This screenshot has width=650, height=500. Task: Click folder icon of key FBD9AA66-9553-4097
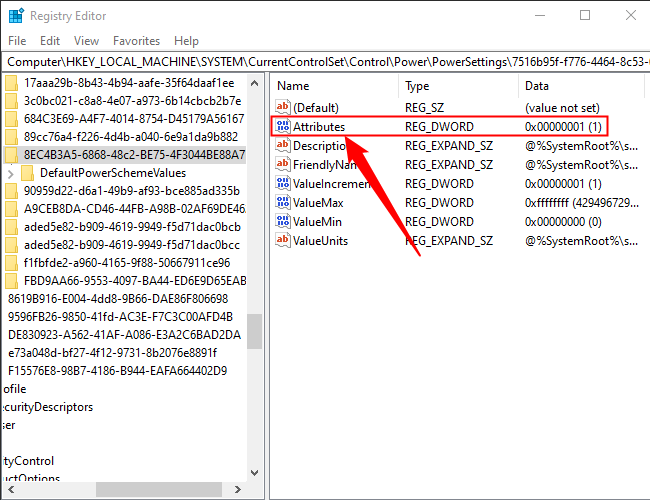(x=12, y=281)
